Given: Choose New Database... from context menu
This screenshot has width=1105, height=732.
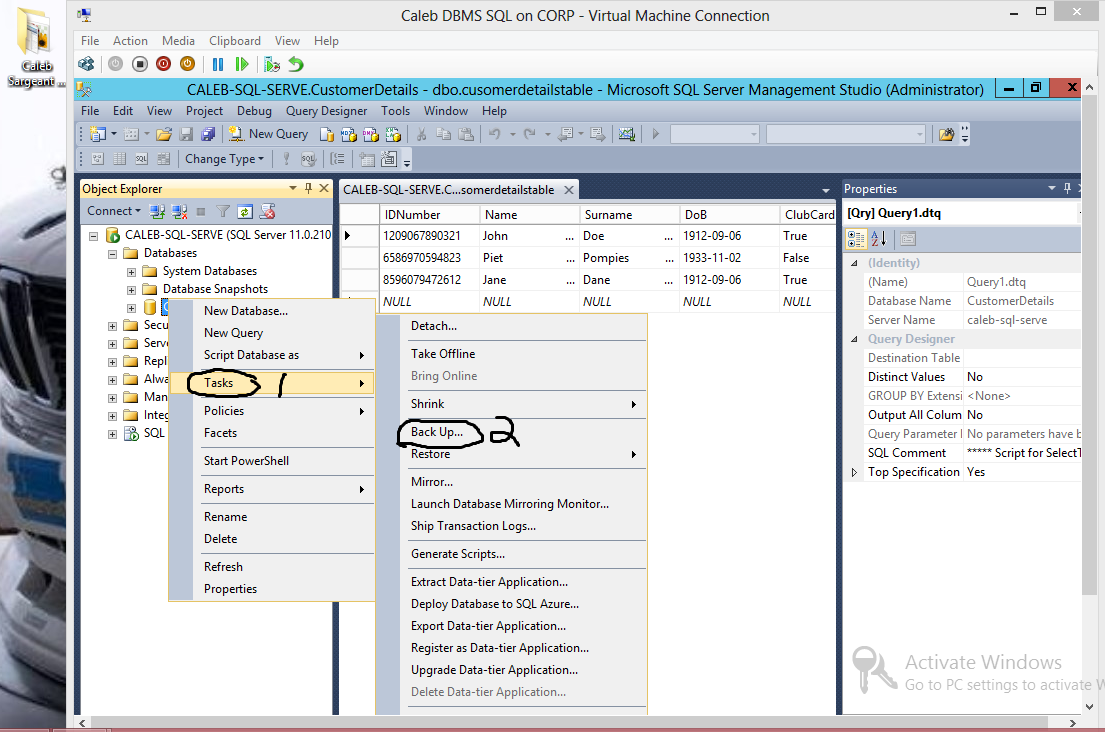Looking at the screenshot, I should (245, 311).
